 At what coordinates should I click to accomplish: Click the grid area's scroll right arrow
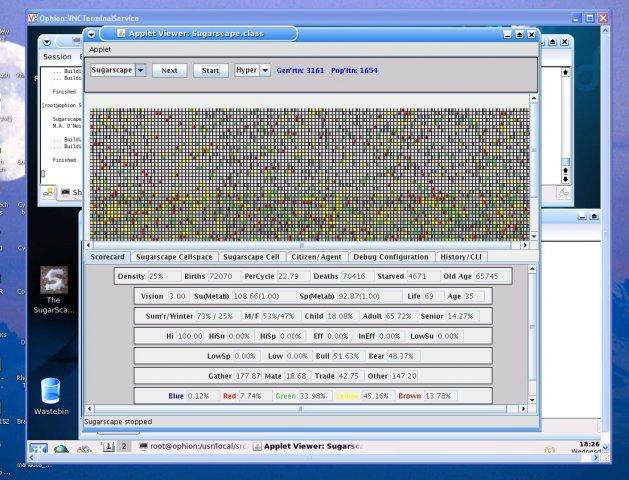pos(525,245)
